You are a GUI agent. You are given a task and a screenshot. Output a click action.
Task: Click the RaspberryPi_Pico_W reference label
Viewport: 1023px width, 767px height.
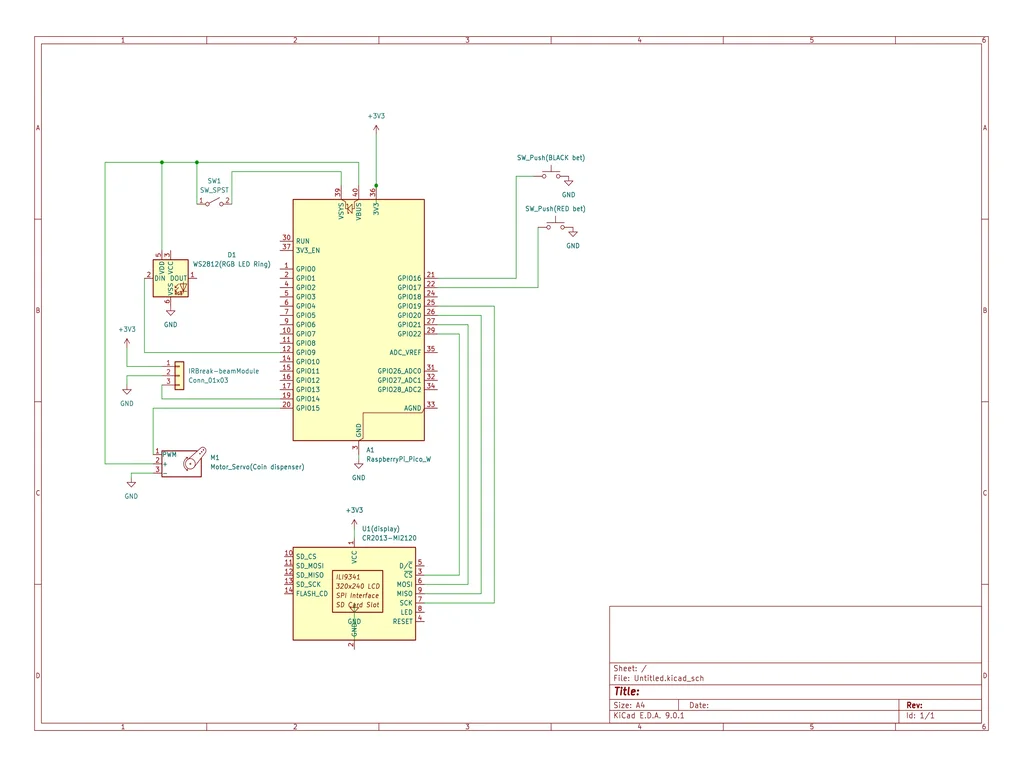(x=399, y=459)
